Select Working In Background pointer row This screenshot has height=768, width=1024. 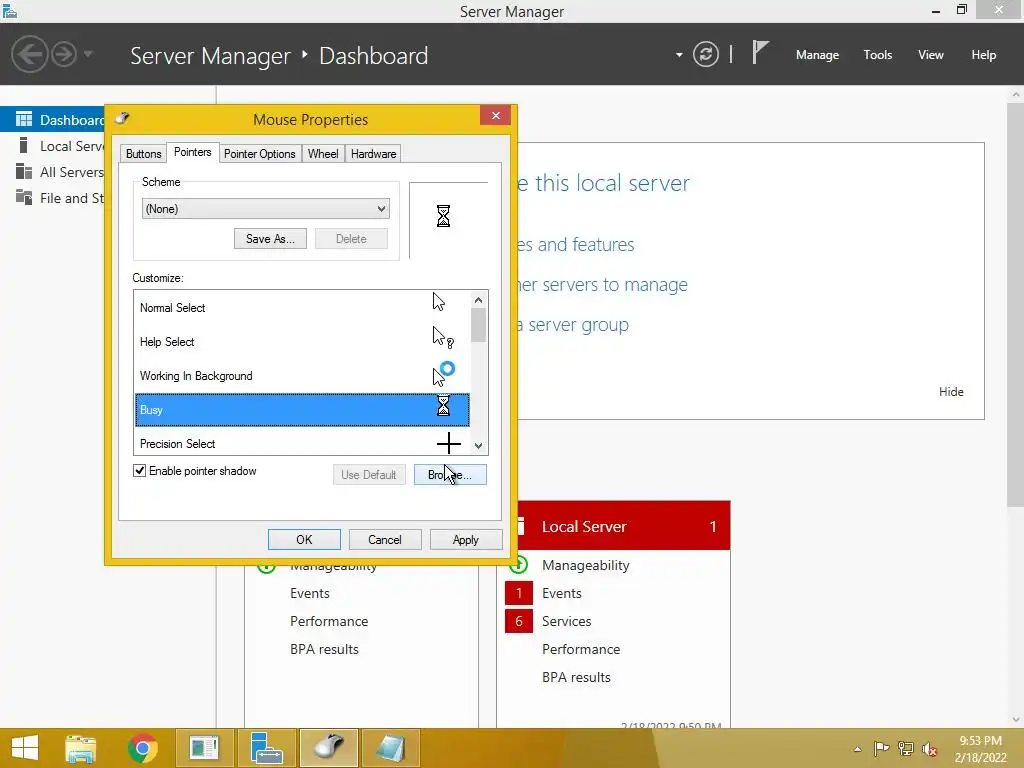coord(302,376)
